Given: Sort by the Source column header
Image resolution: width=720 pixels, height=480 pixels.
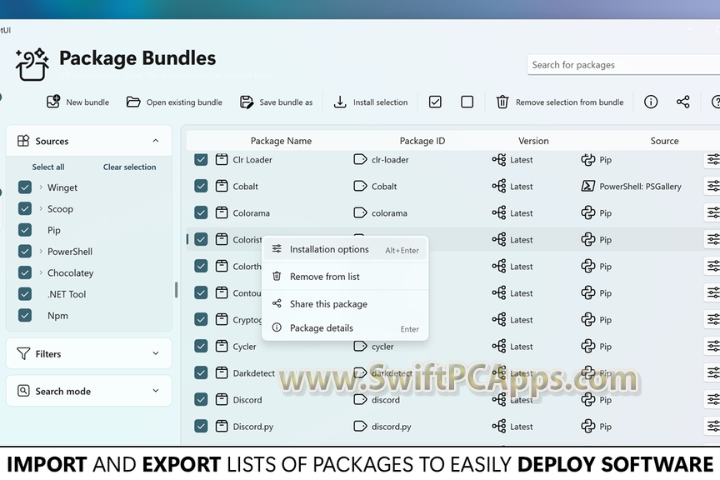Looking at the screenshot, I should coord(664,141).
